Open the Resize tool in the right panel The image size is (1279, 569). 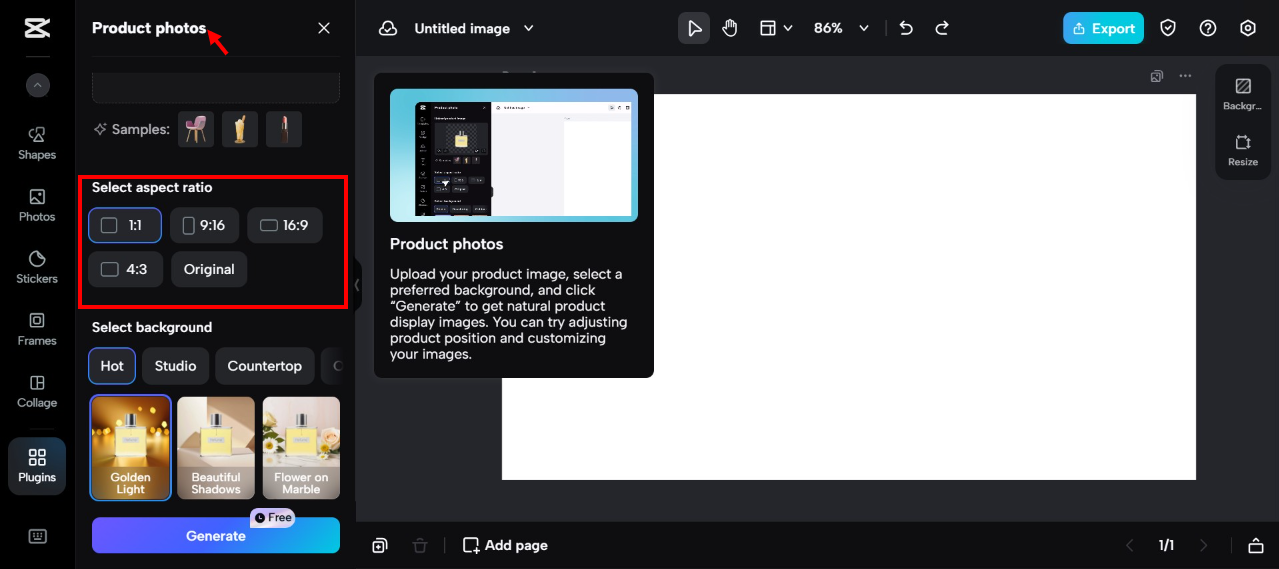coord(1243,150)
